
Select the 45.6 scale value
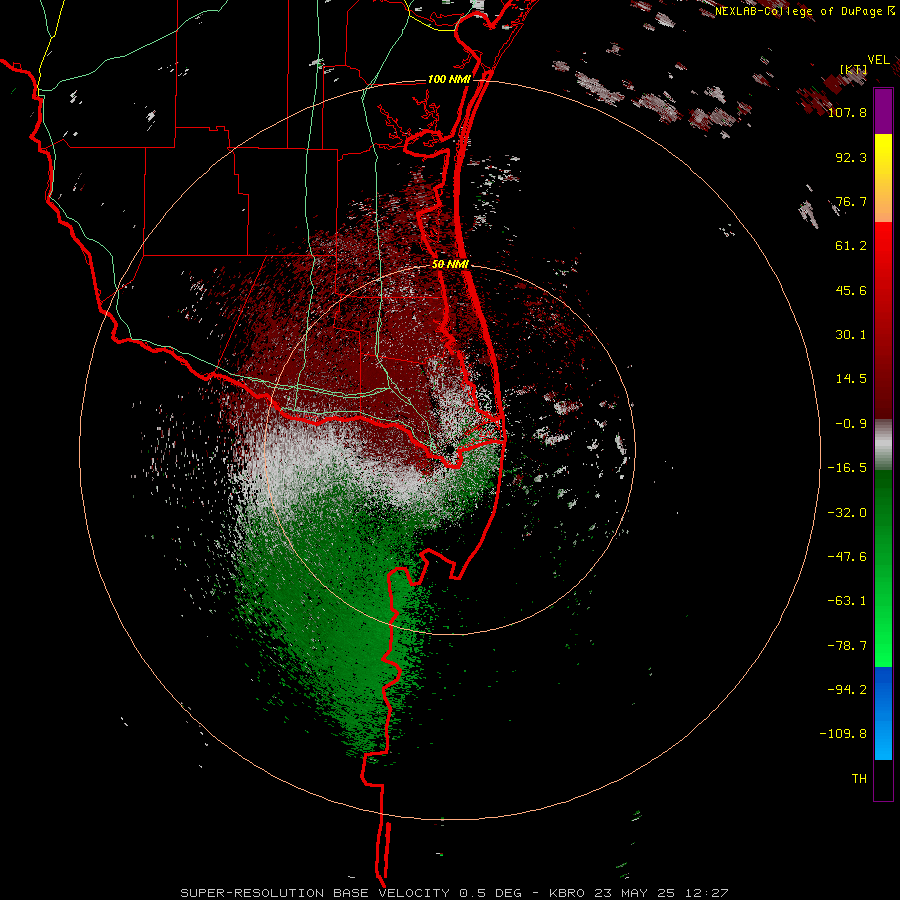[x=851, y=290]
